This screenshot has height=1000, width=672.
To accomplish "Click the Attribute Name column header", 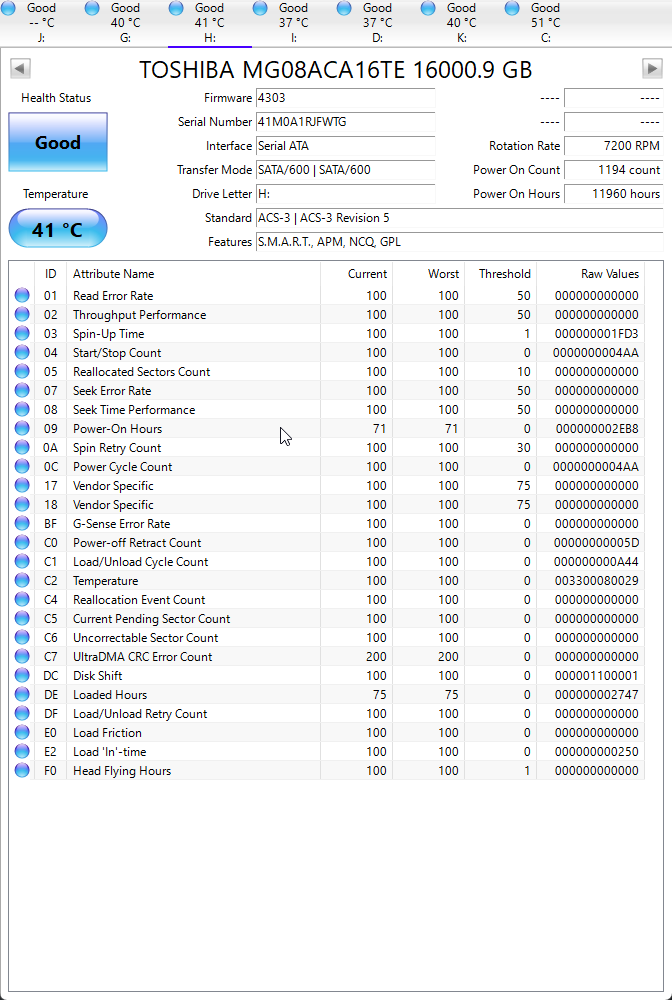I will [x=193, y=274].
